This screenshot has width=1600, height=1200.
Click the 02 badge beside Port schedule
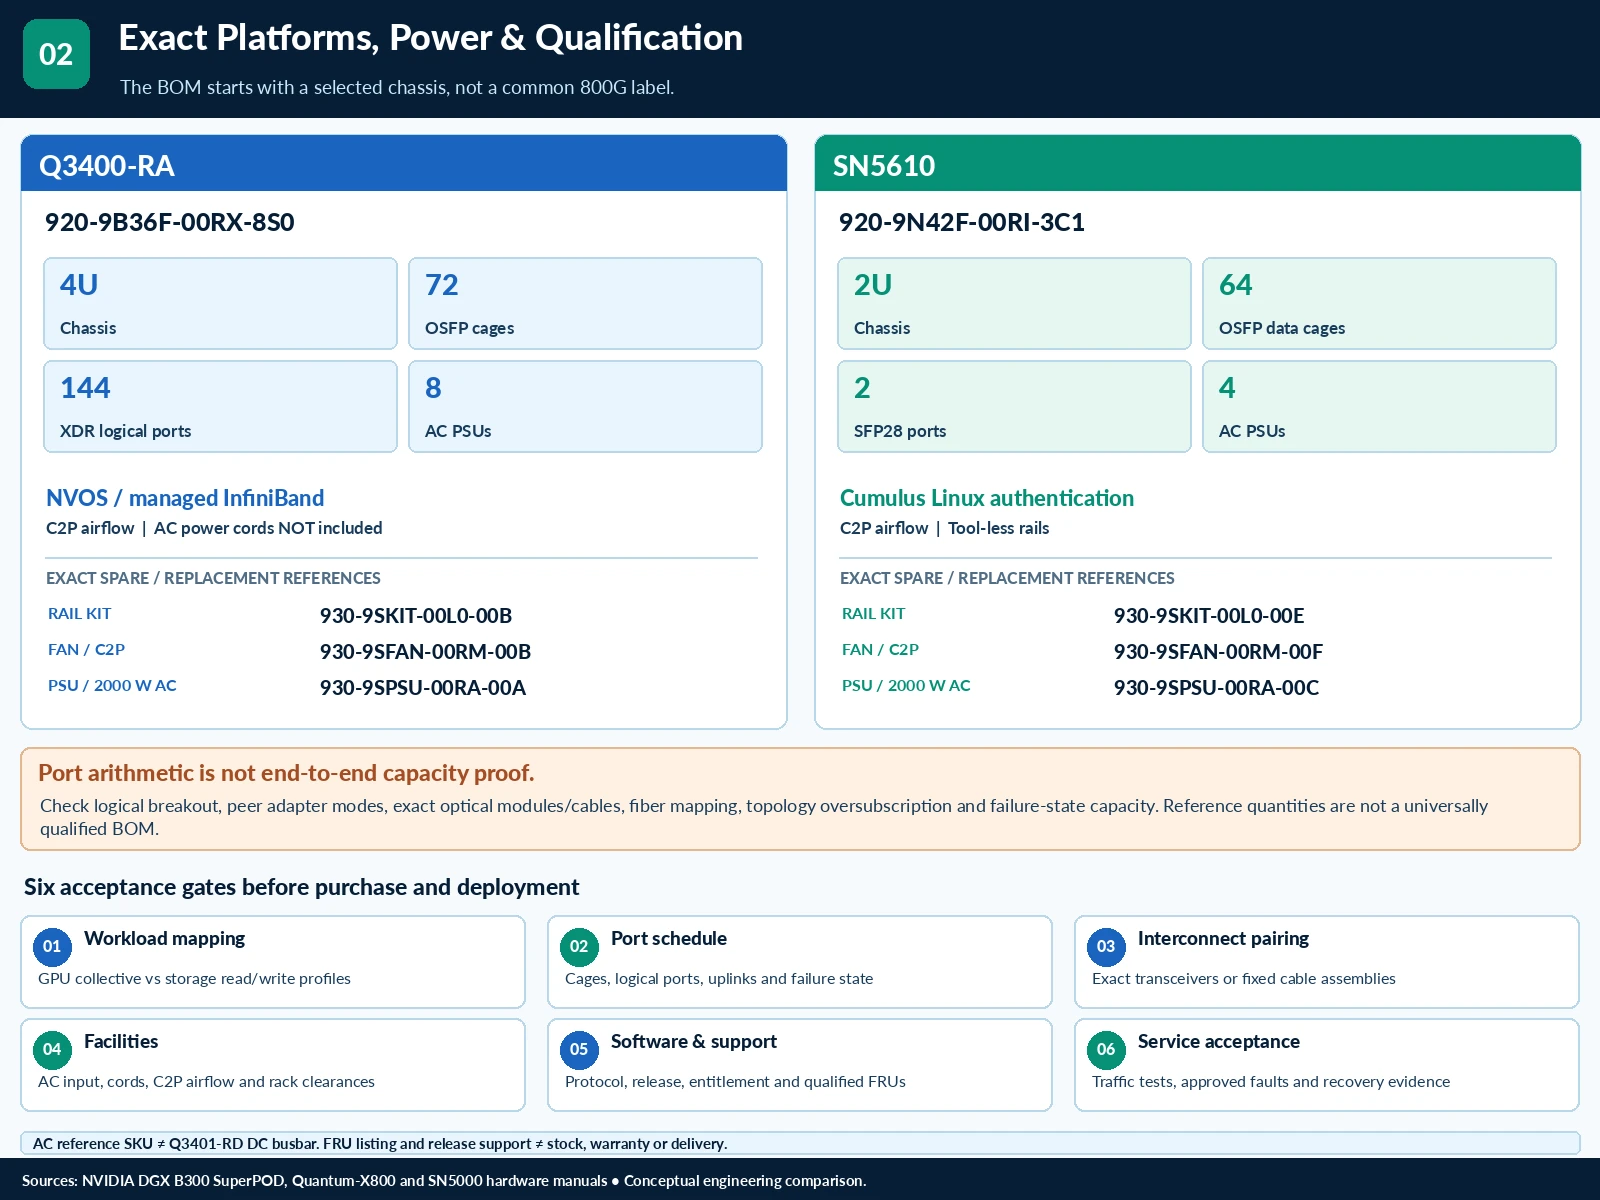pyautogui.click(x=579, y=947)
